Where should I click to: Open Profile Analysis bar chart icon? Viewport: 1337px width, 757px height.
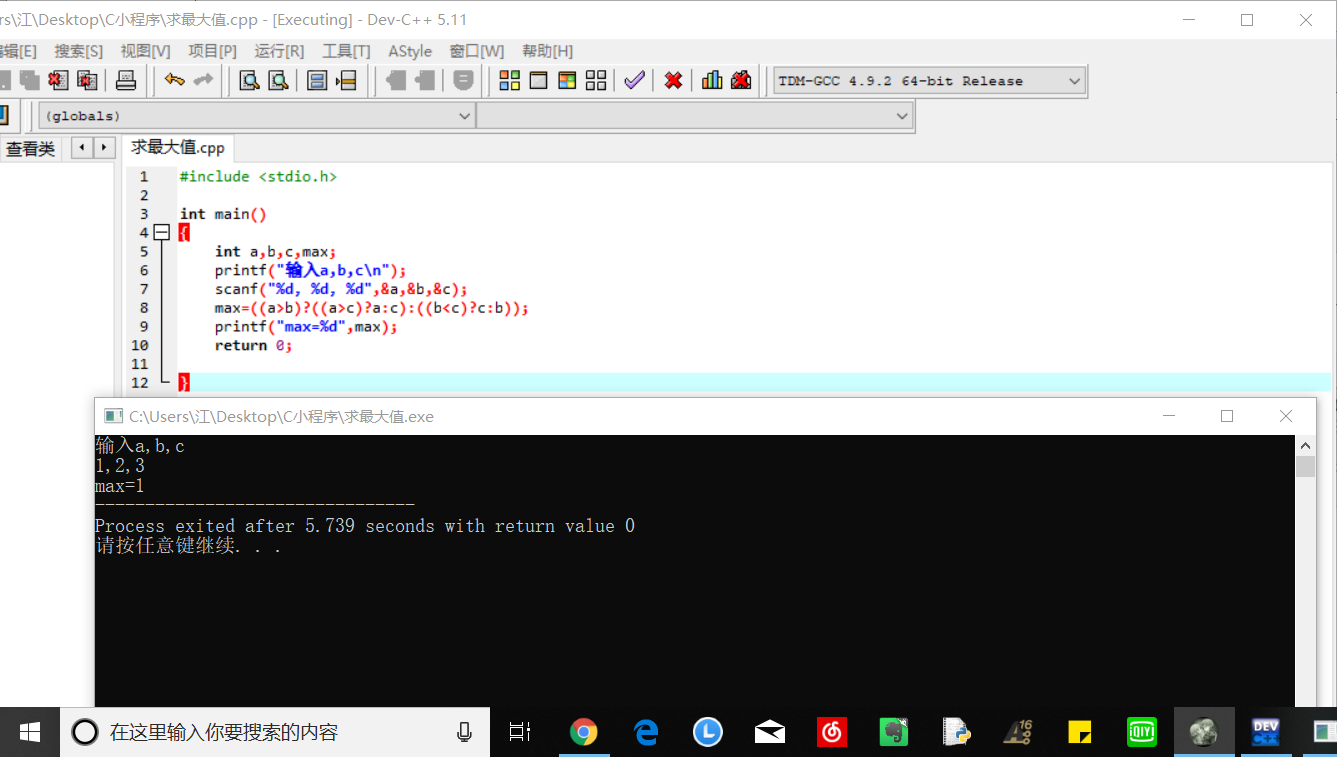point(712,81)
